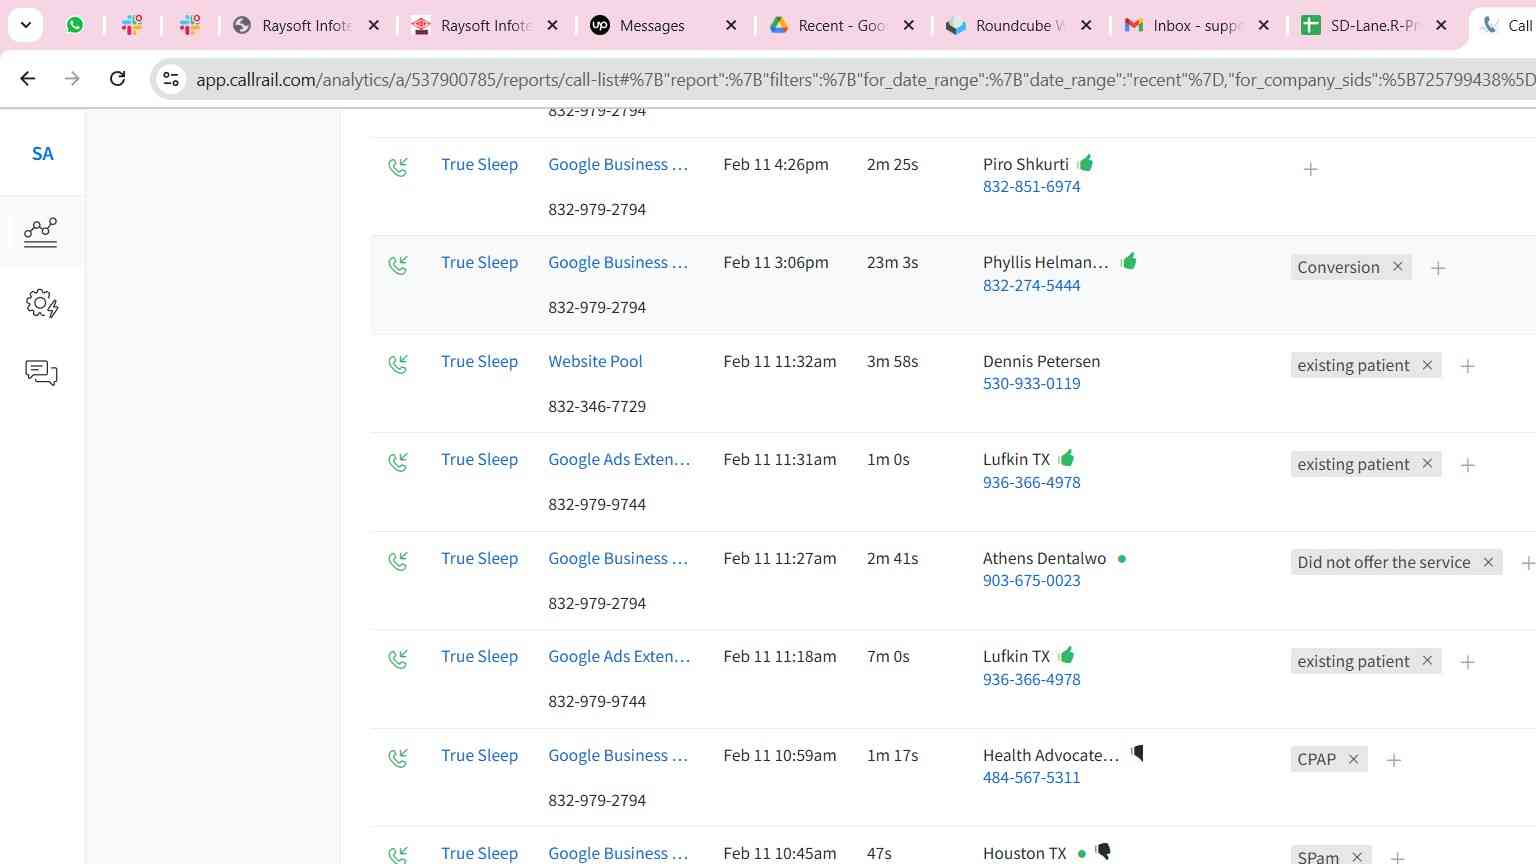Open phone number 903-675-0023
The height and width of the screenshot is (864, 1536).
1031,580
